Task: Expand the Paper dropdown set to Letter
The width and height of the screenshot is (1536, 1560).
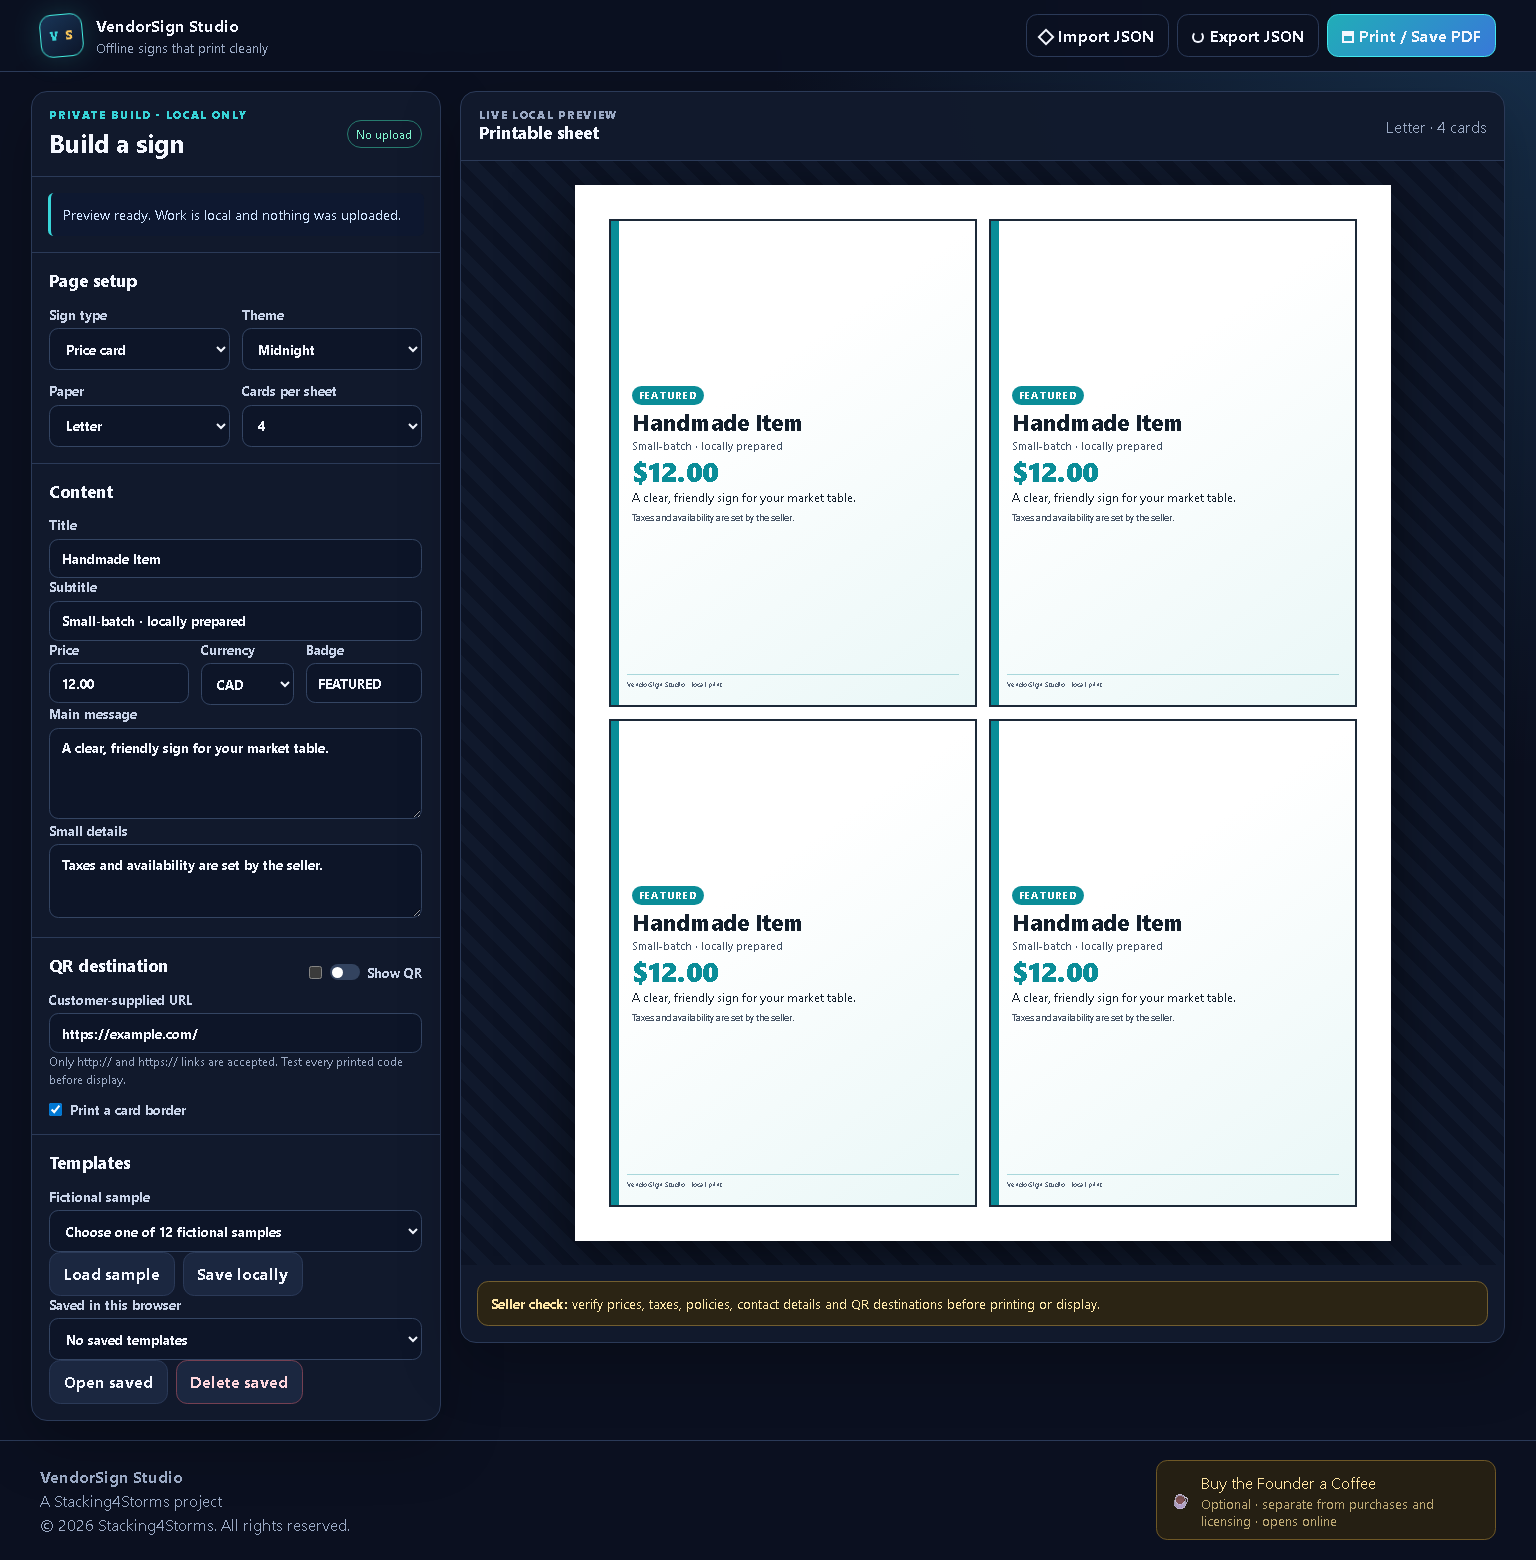Action: (x=139, y=426)
